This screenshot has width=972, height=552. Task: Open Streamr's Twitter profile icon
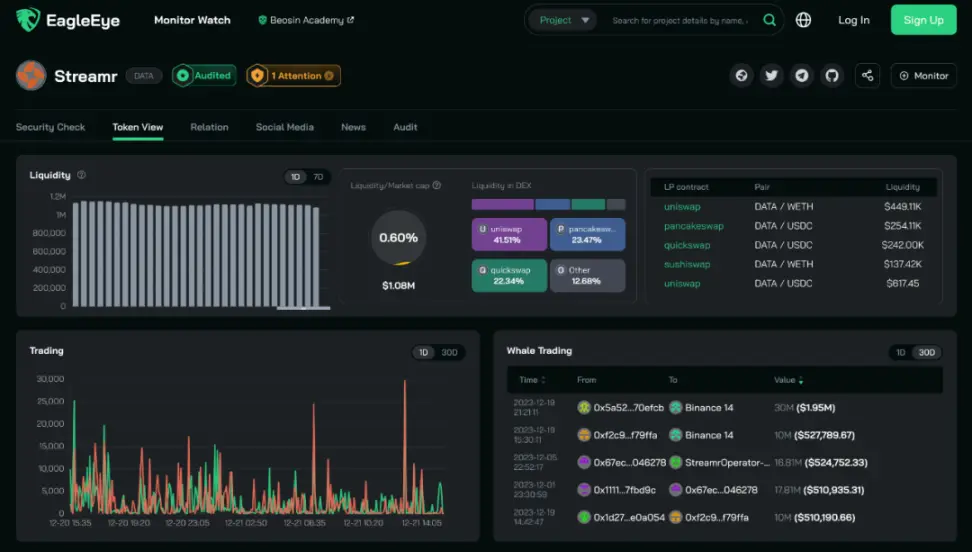771,76
